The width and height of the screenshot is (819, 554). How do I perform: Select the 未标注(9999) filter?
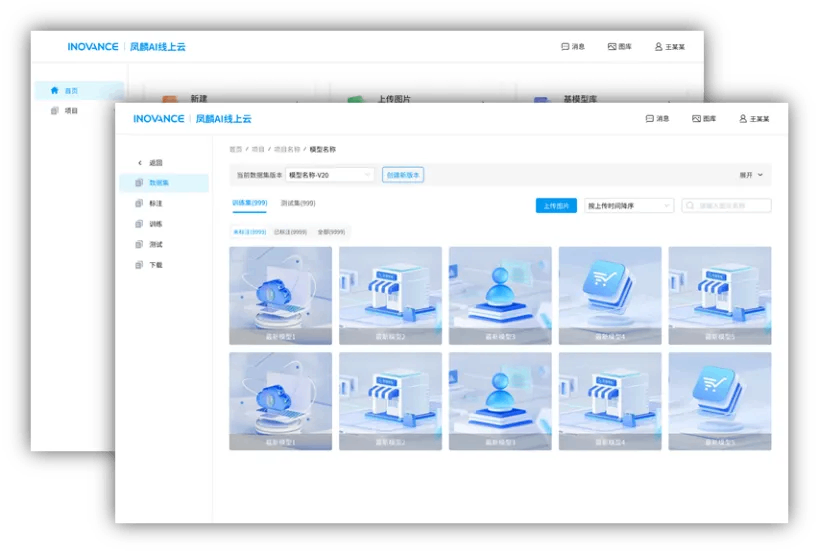249,231
